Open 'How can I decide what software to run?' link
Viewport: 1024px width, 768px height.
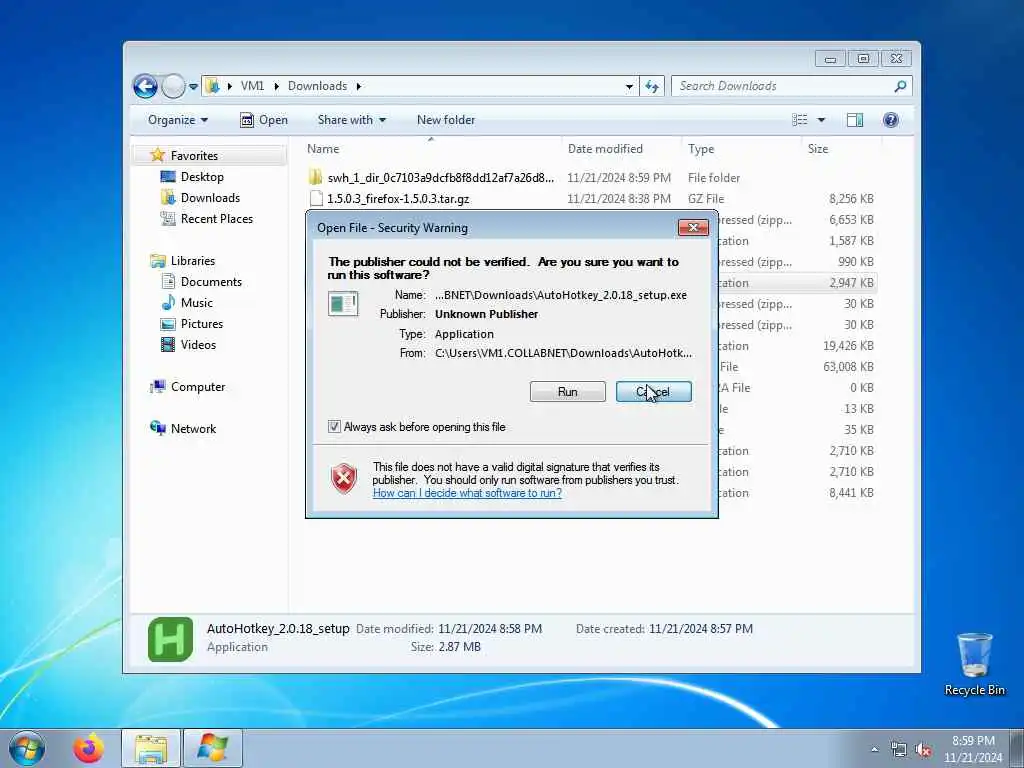tap(467, 493)
